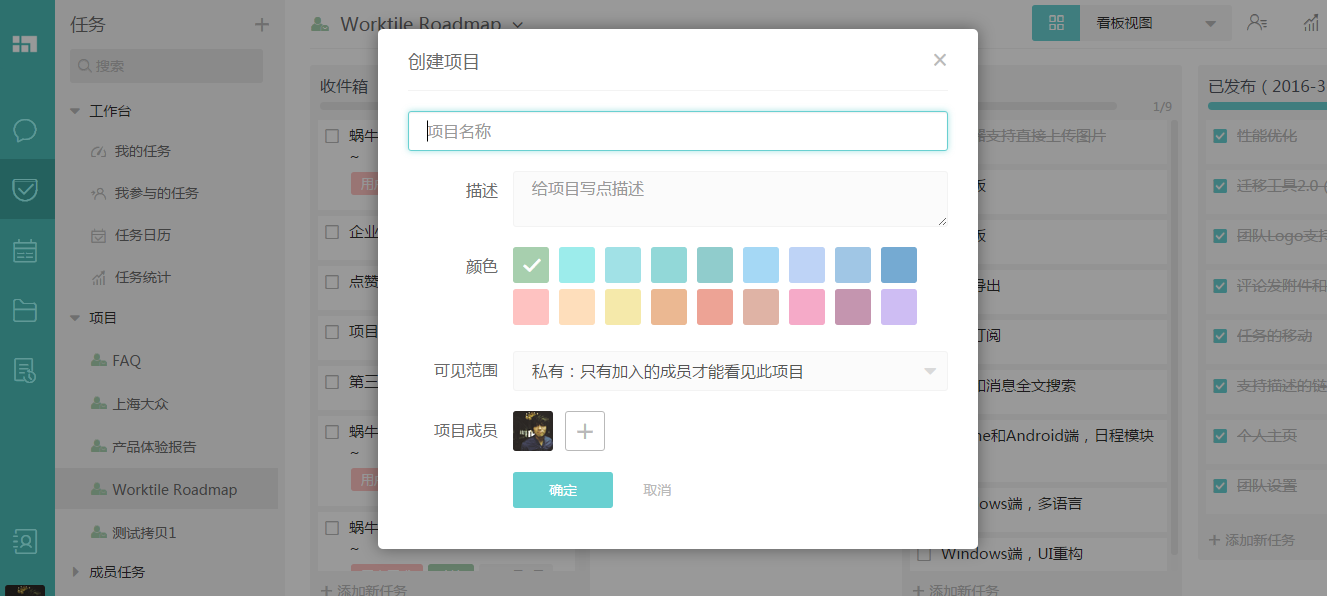Select the tasks checkmark icon in sidebar

tap(27, 189)
